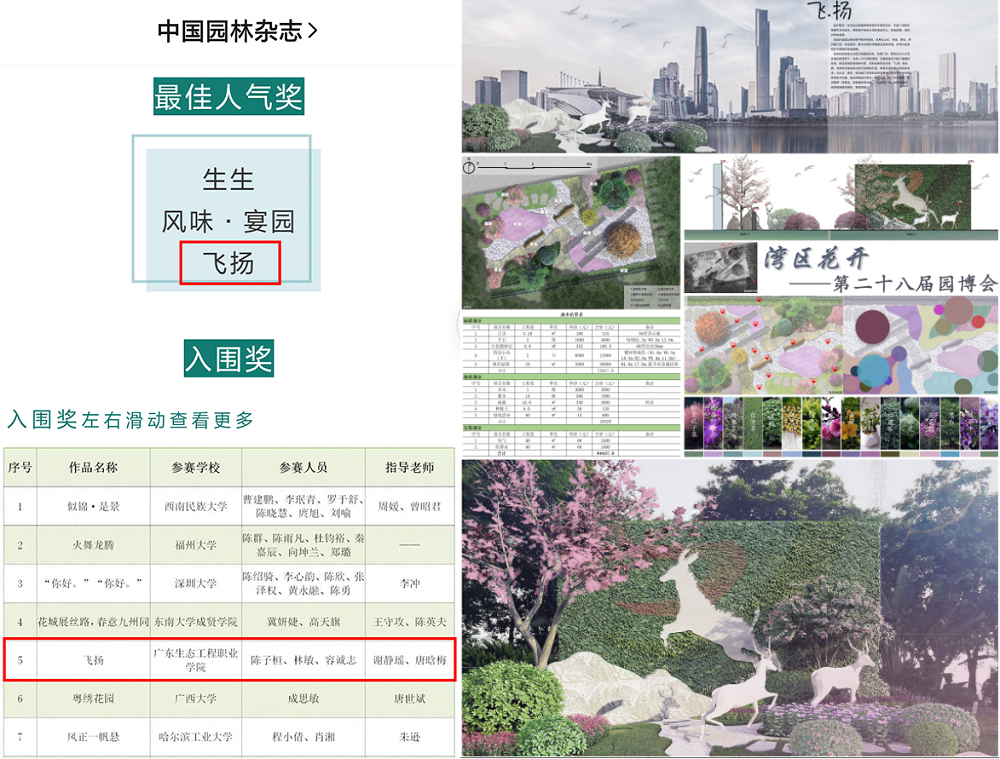
Task: Select the 哈尔滨工业大学 school cell
Action: tap(196, 737)
